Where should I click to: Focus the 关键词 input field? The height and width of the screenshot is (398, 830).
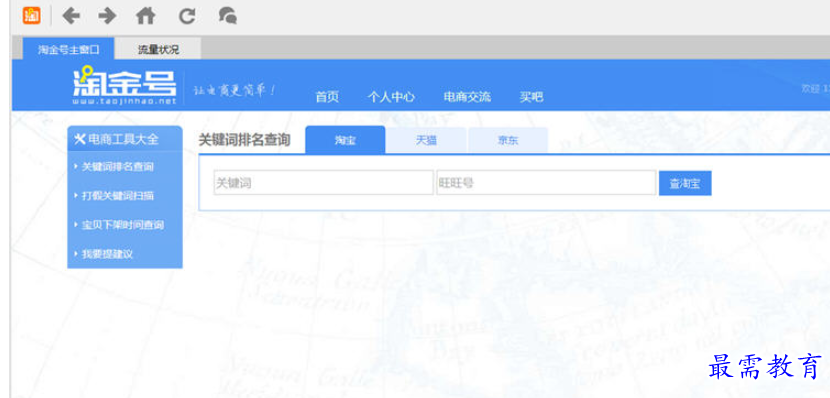click(323, 183)
